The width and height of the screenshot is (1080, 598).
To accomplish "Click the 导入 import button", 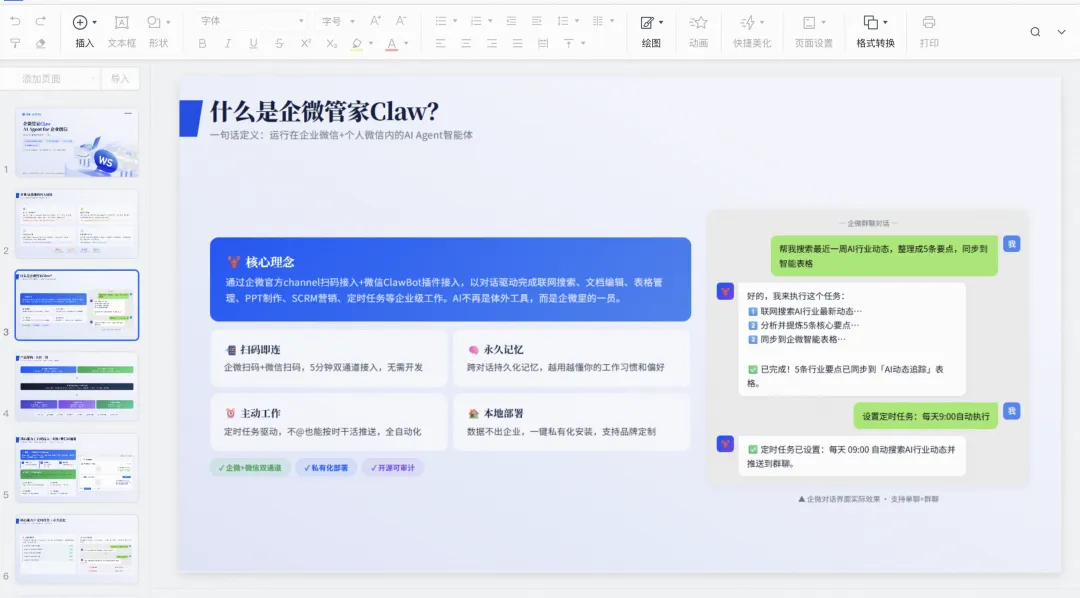I will pos(120,79).
